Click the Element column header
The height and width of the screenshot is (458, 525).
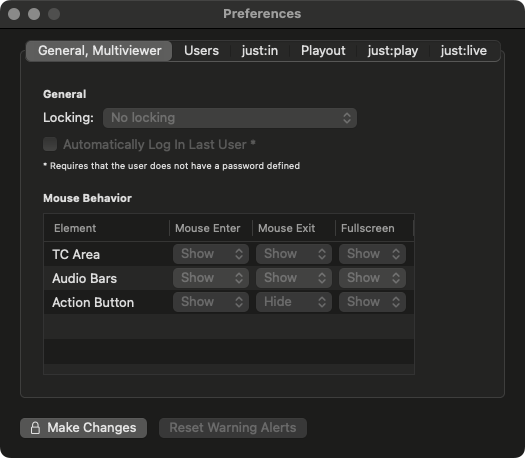coord(106,228)
